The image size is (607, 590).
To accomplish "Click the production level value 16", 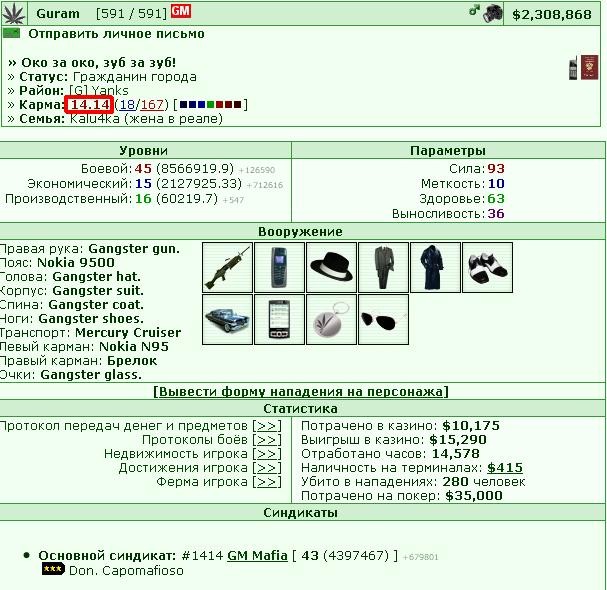I will (x=143, y=199).
